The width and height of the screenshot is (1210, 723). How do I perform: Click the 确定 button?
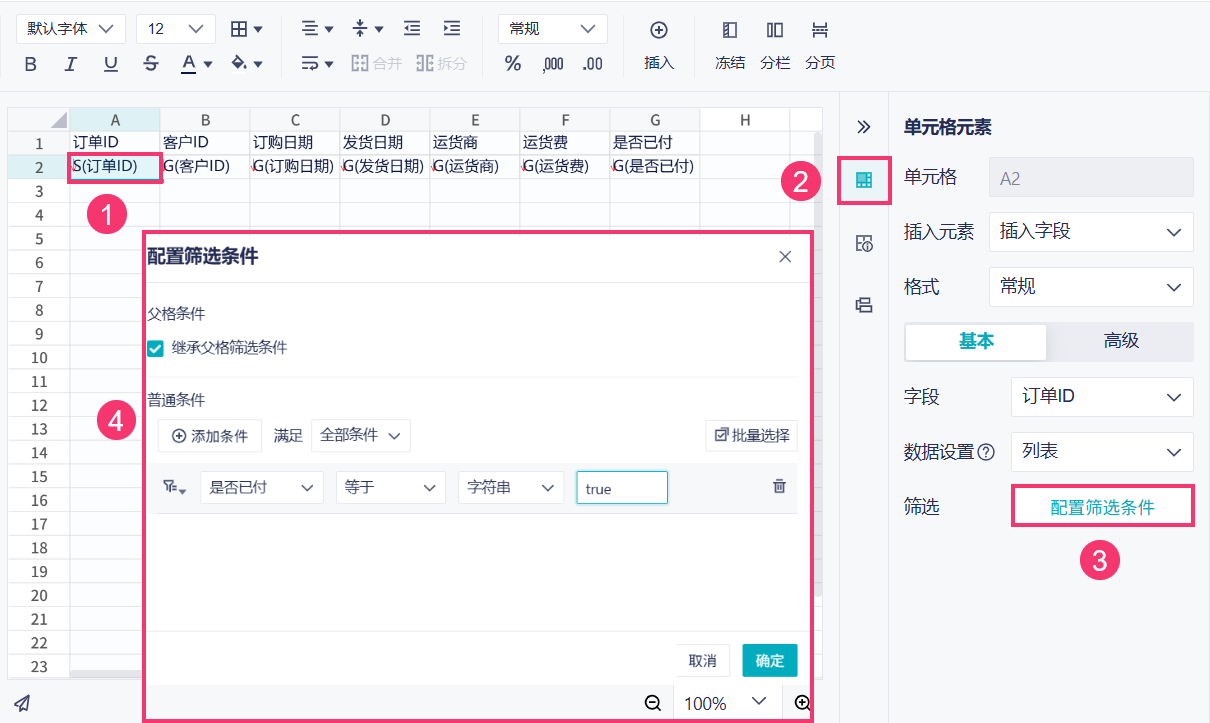pyautogui.click(x=770, y=661)
